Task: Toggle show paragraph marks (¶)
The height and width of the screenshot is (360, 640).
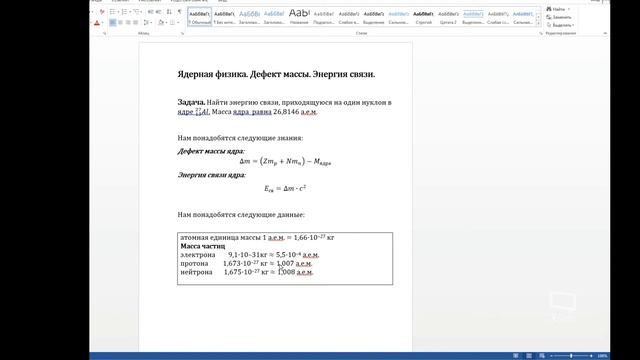Action: tap(180, 12)
